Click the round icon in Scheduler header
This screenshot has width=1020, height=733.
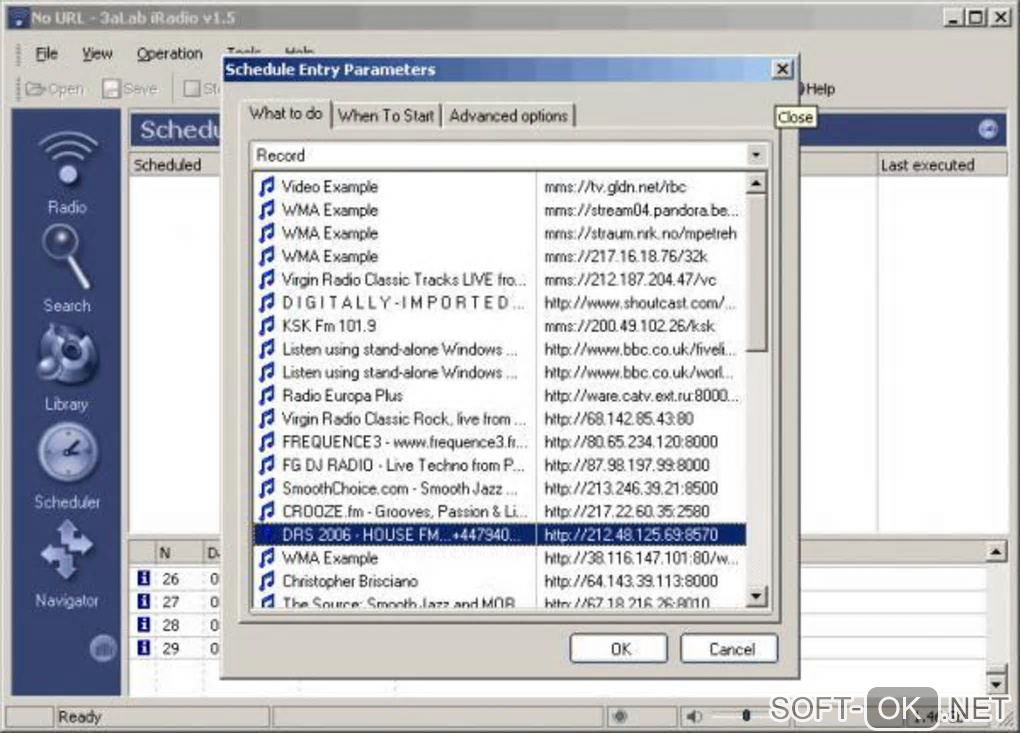(x=987, y=129)
